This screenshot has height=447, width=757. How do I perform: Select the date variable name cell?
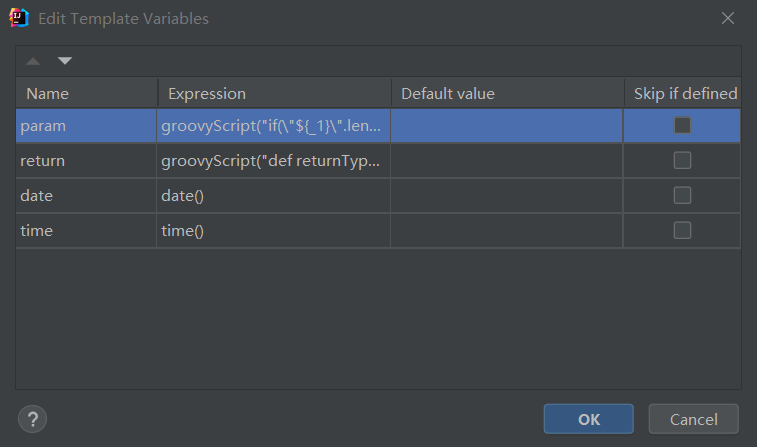point(86,195)
